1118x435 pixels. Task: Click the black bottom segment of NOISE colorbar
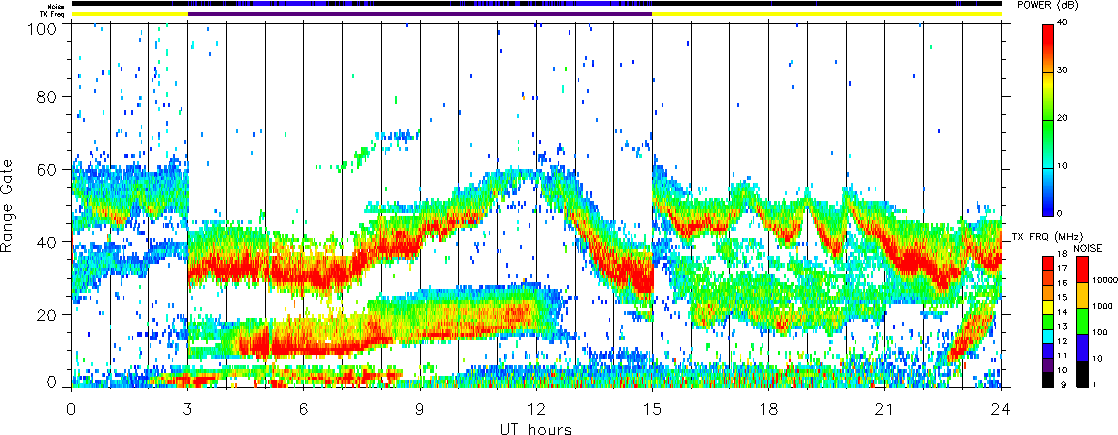(1082, 374)
